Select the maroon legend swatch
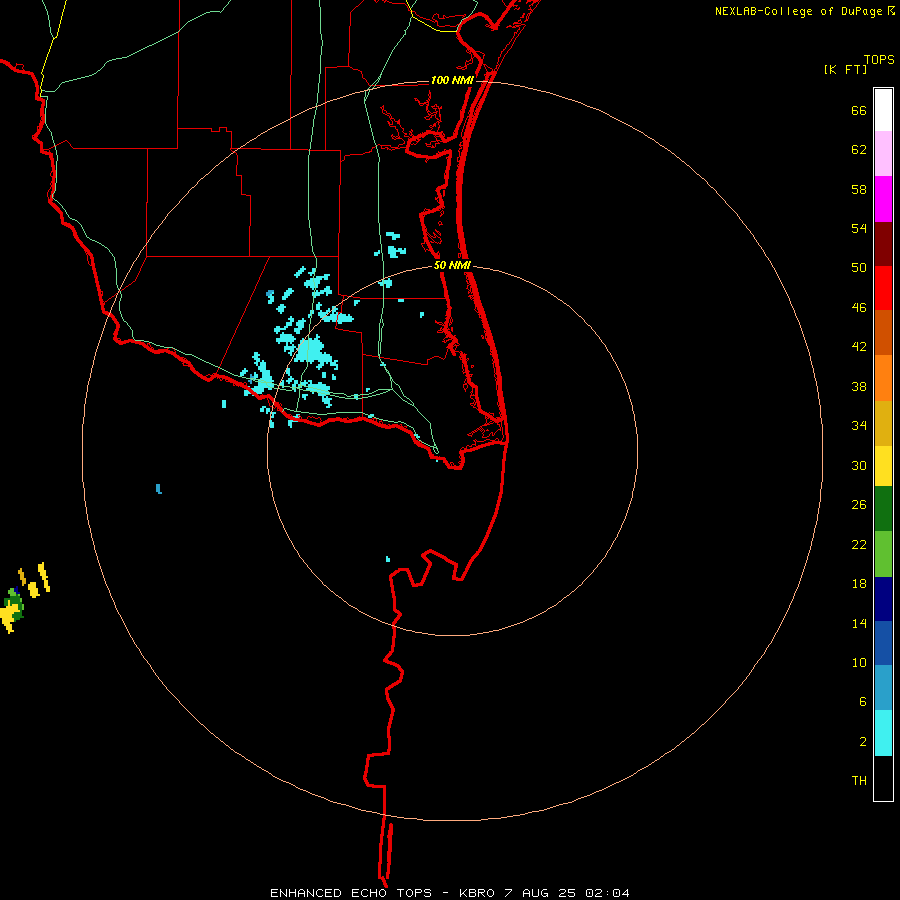 point(883,244)
